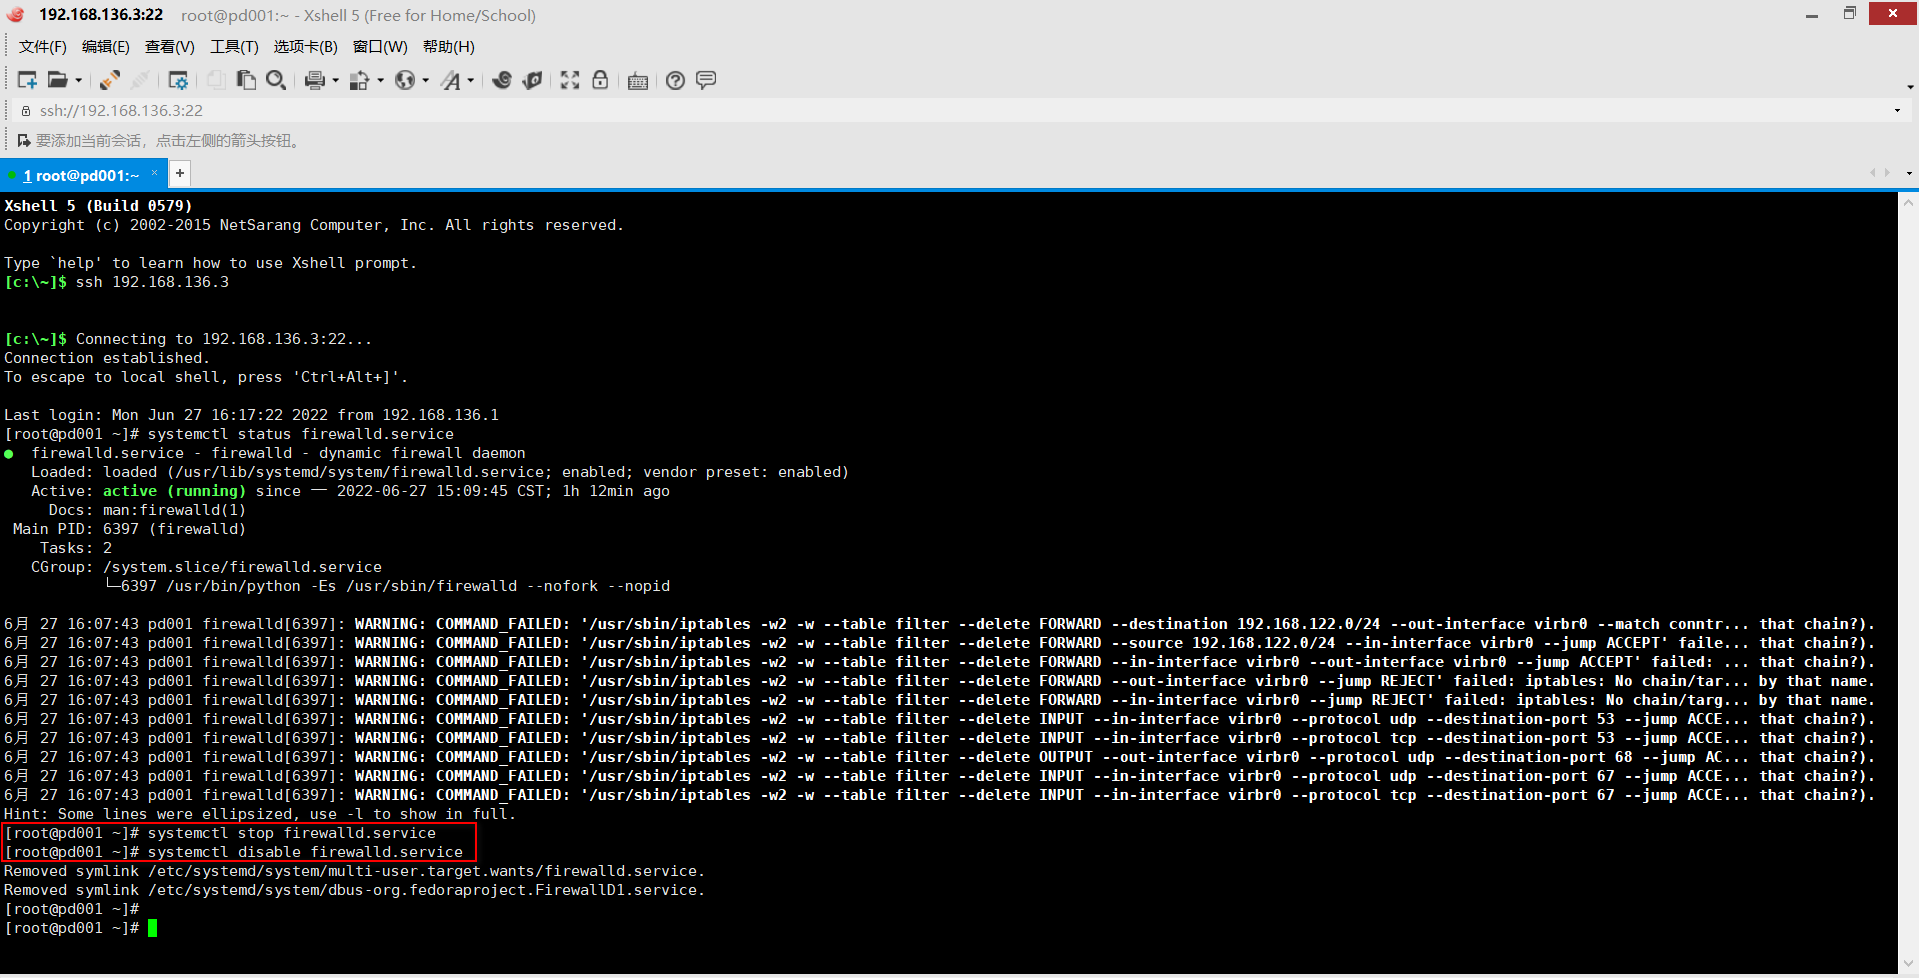Image resolution: width=1919 pixels, height=978 pixels.
Task: Click the 'Connection established.' line
Action: click(x=107, y=358)
